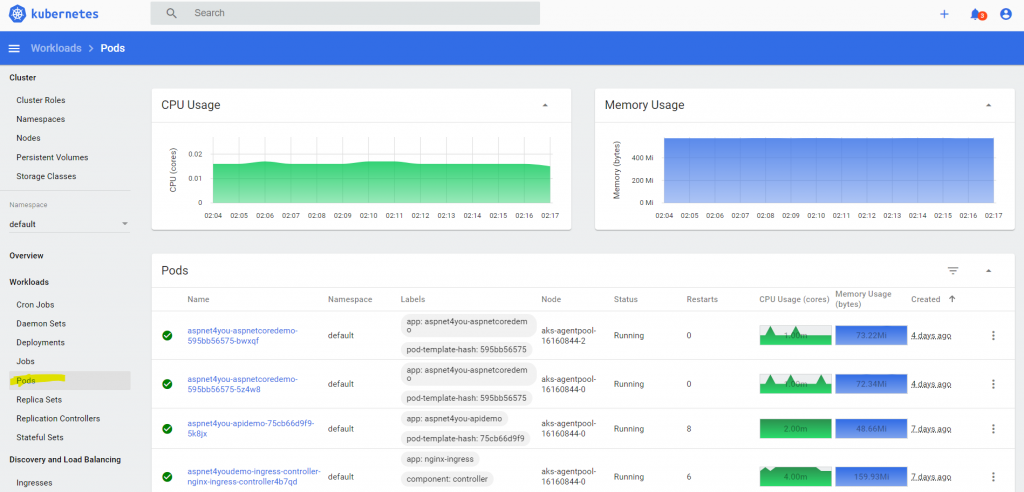Open Daemon Sets in sidebar
Viewport: 1024px width, 492px height.
pos(40,323)
